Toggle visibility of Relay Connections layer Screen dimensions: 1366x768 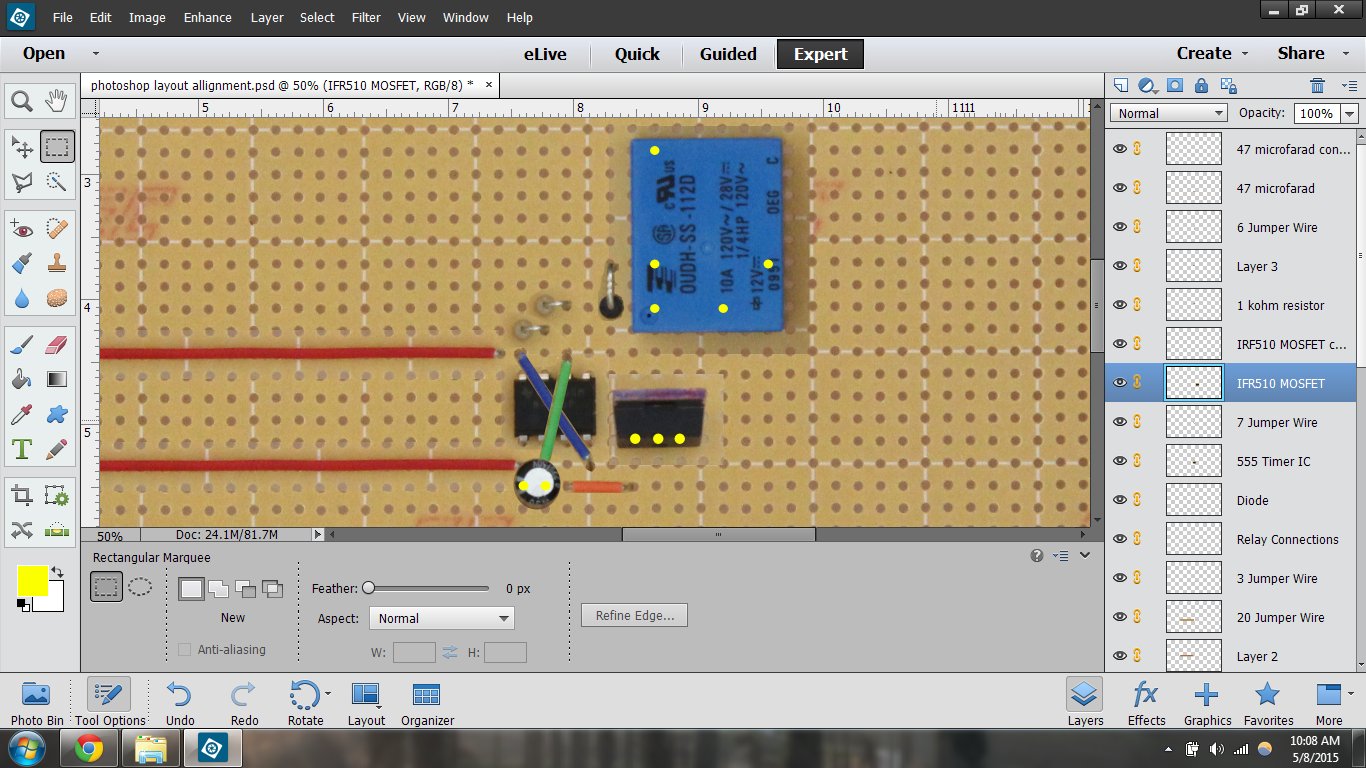(1120, 539)
